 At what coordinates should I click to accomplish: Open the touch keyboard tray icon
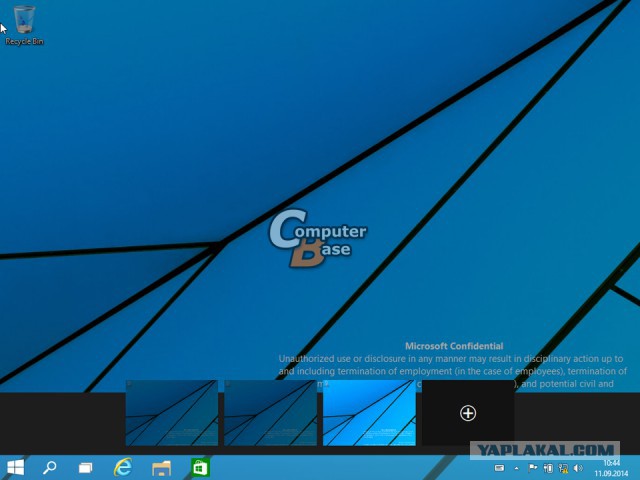click(499, 468)
